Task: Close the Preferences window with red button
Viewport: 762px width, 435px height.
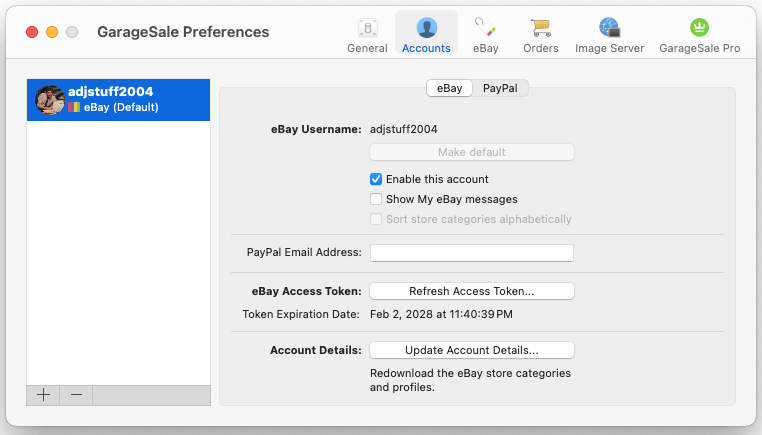Action: tap(32, 32)
